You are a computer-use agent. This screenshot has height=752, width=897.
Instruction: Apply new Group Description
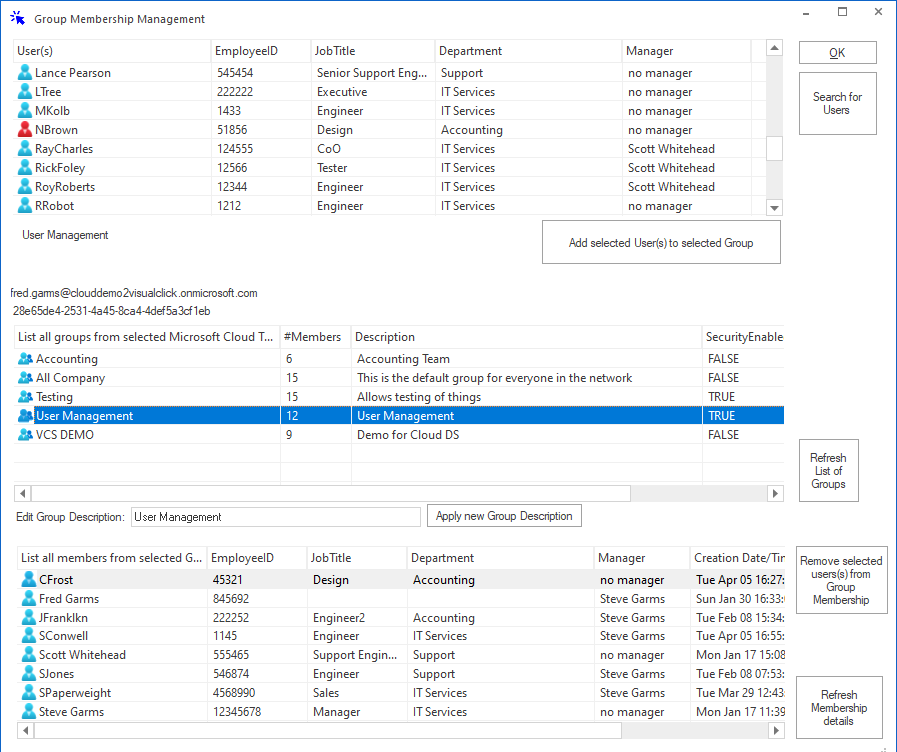(x=503, y=515)
